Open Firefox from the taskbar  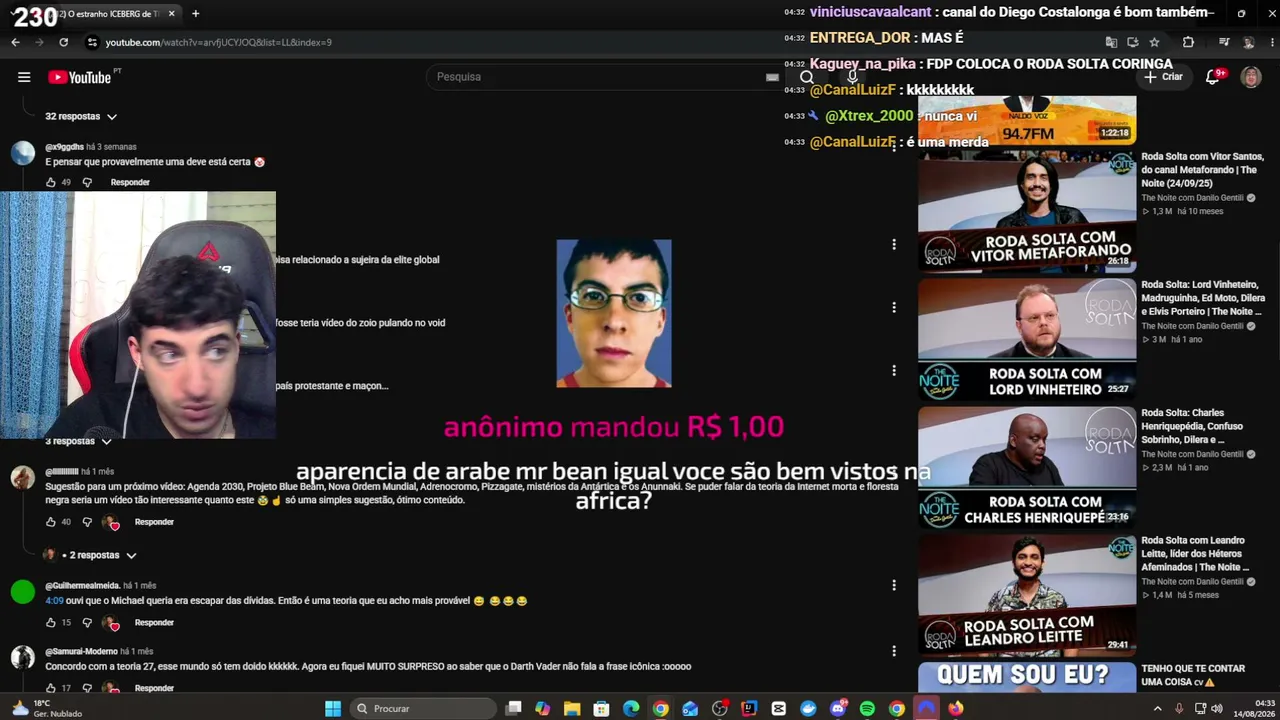(x=956, y=709)
